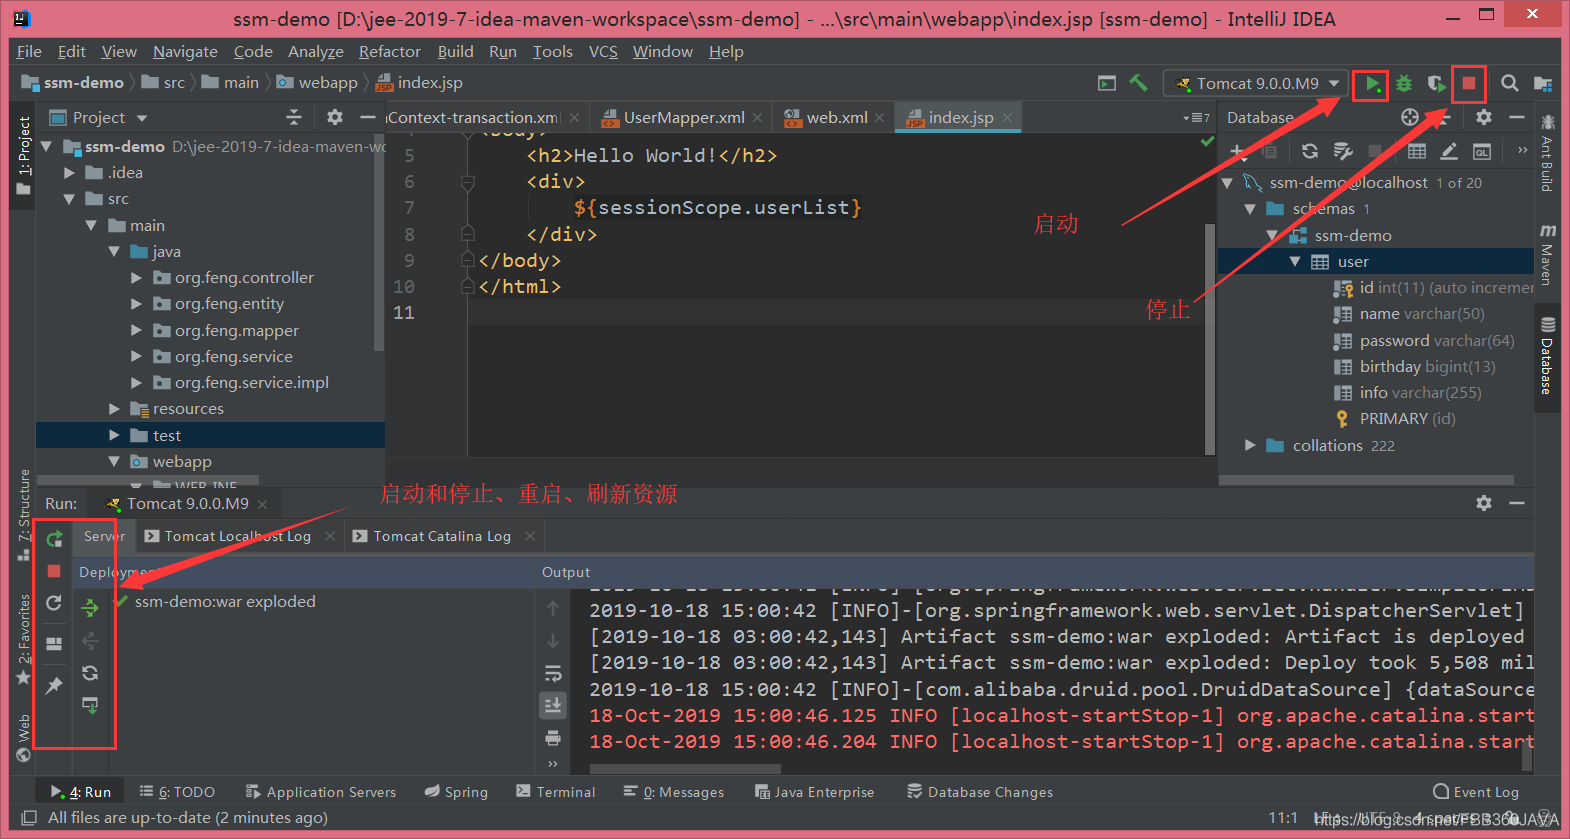
Task: Open the VCS menu
Action: (x=603, y=51)
